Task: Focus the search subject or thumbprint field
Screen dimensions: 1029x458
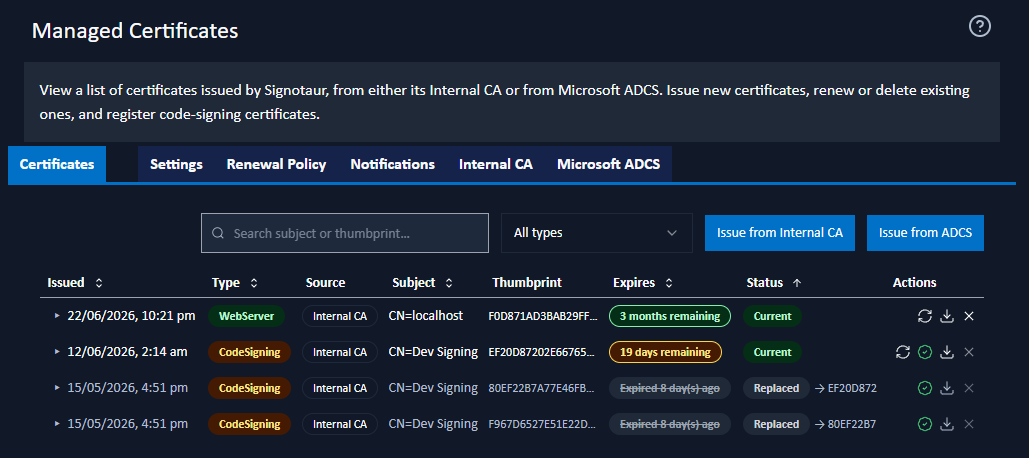Action: pos(345,233)
